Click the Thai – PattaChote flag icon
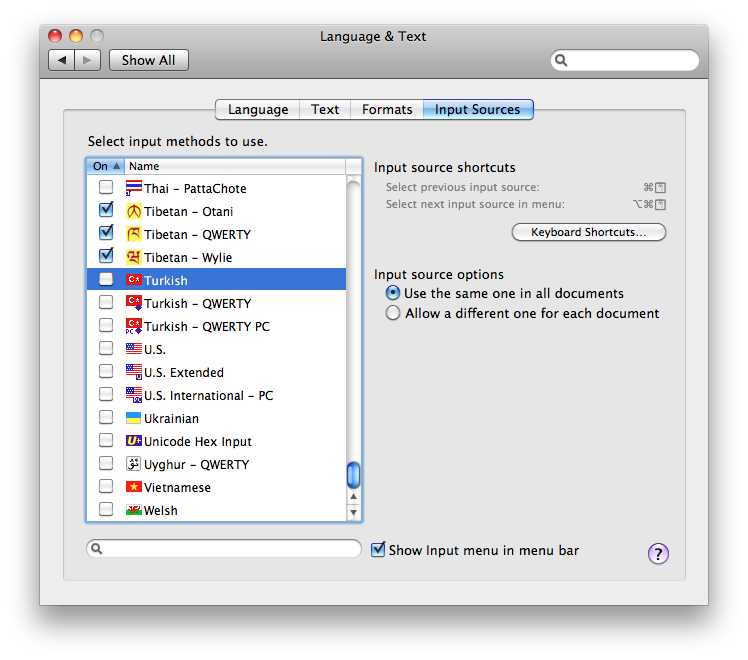This screenshot has height=660, width=748. 134,189
